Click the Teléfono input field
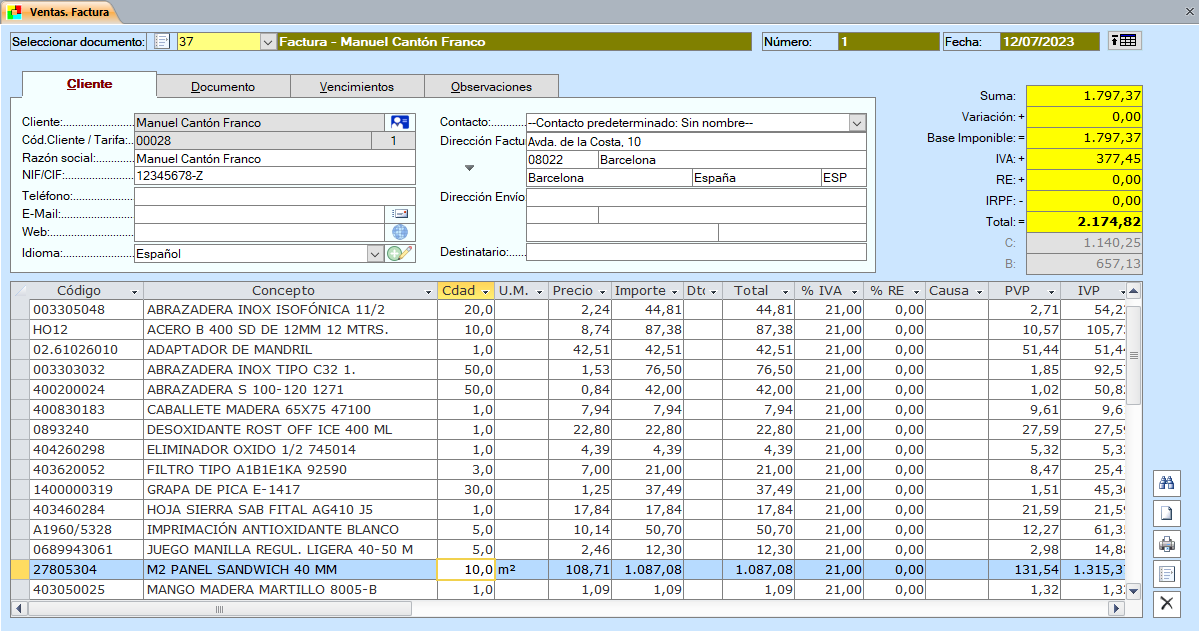Screen dimensions: 1199x631 [x=274, y=196]
